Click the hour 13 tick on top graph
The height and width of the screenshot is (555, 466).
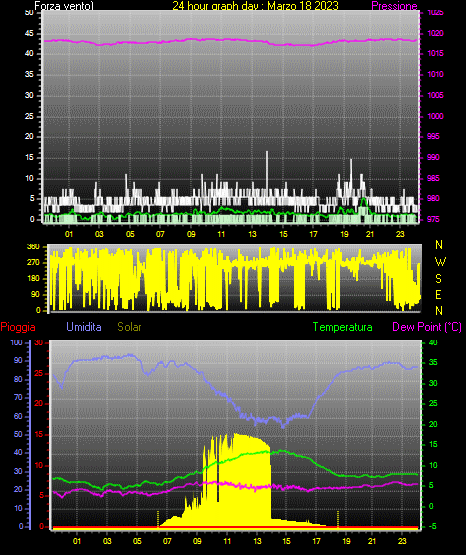[252, 234]
